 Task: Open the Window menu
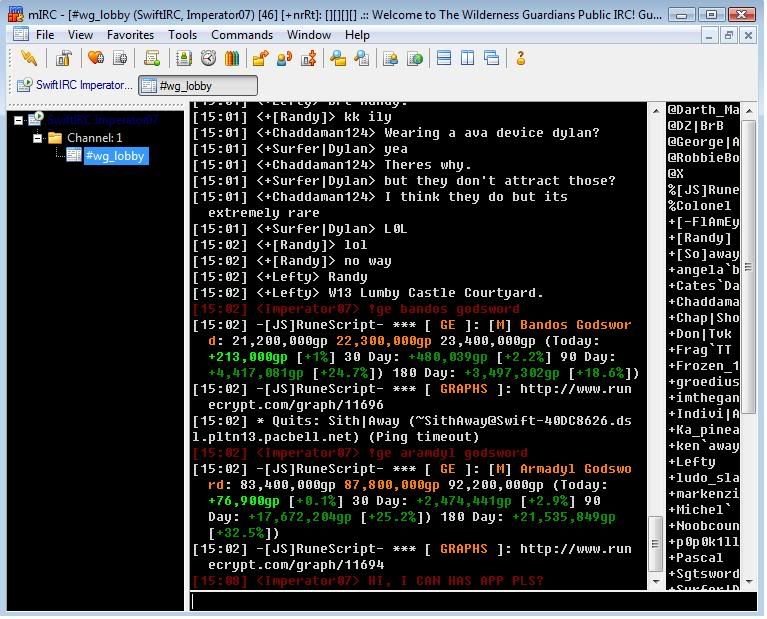click(x=309, y=35)
